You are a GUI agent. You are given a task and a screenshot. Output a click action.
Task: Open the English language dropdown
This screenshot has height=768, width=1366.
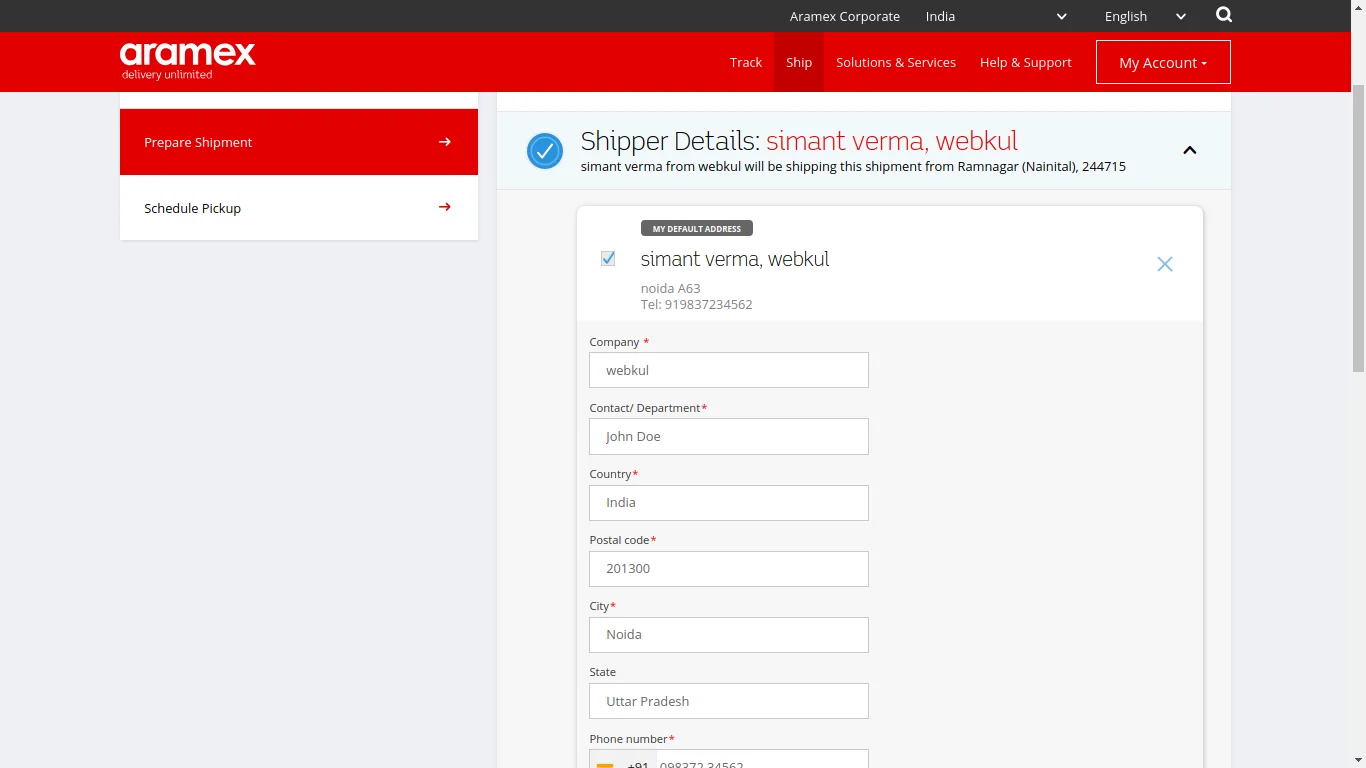click(x=1144, y=16)
